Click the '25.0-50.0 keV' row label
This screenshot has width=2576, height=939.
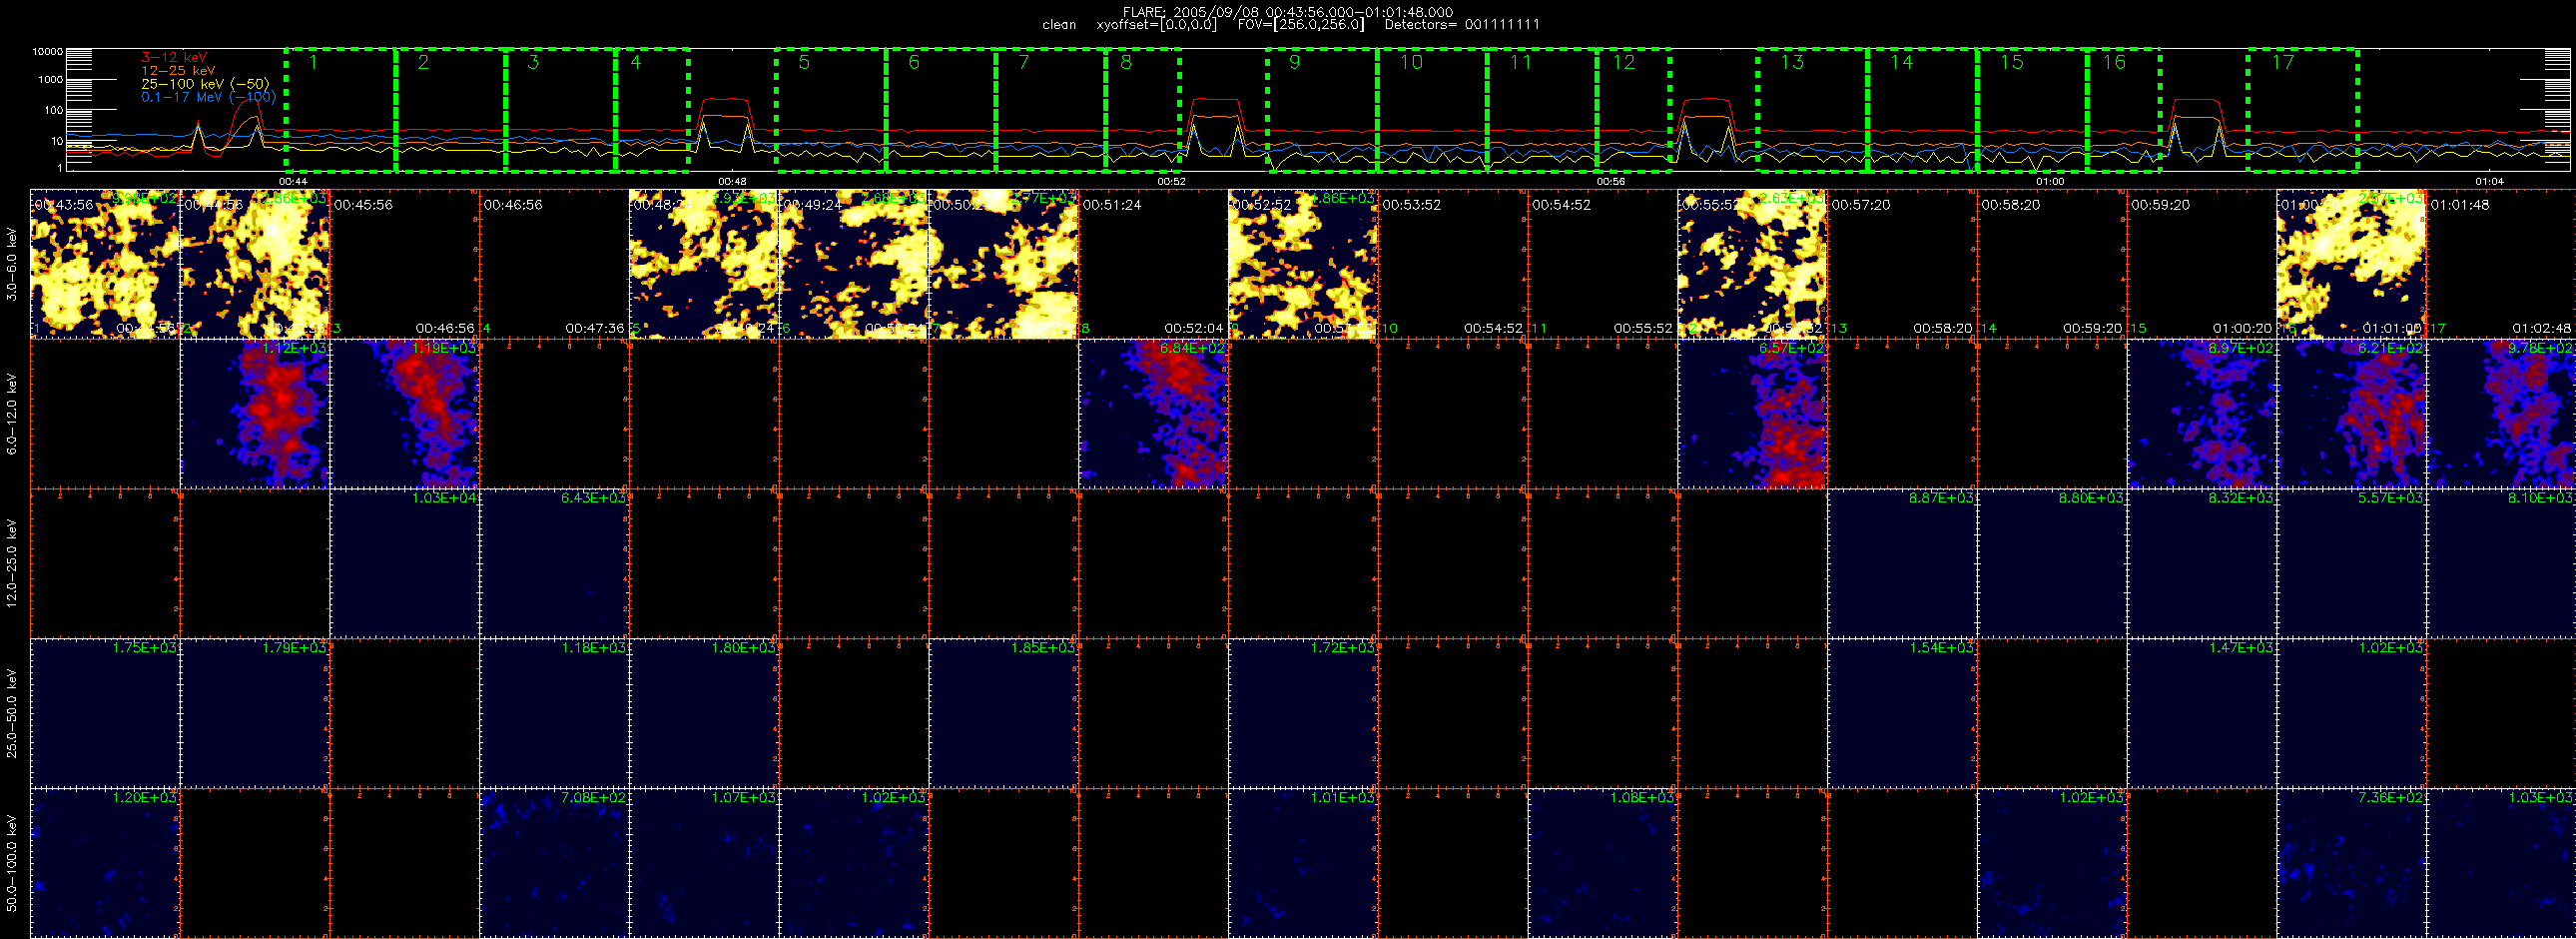pyautogui.click(x=12, y=713)
